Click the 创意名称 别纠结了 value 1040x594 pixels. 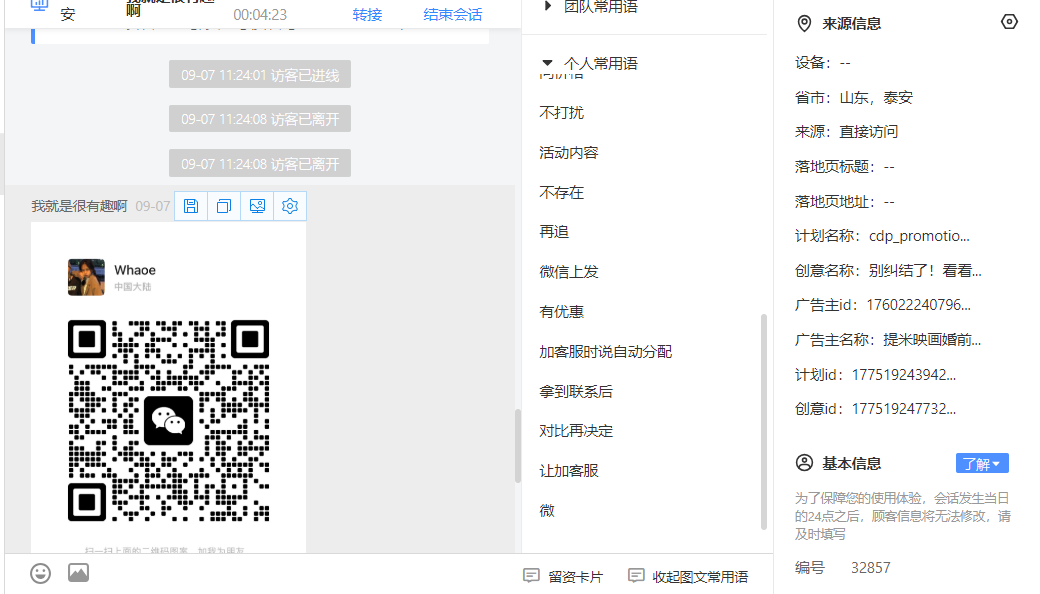pyautogui.click(x=925, y=270)
